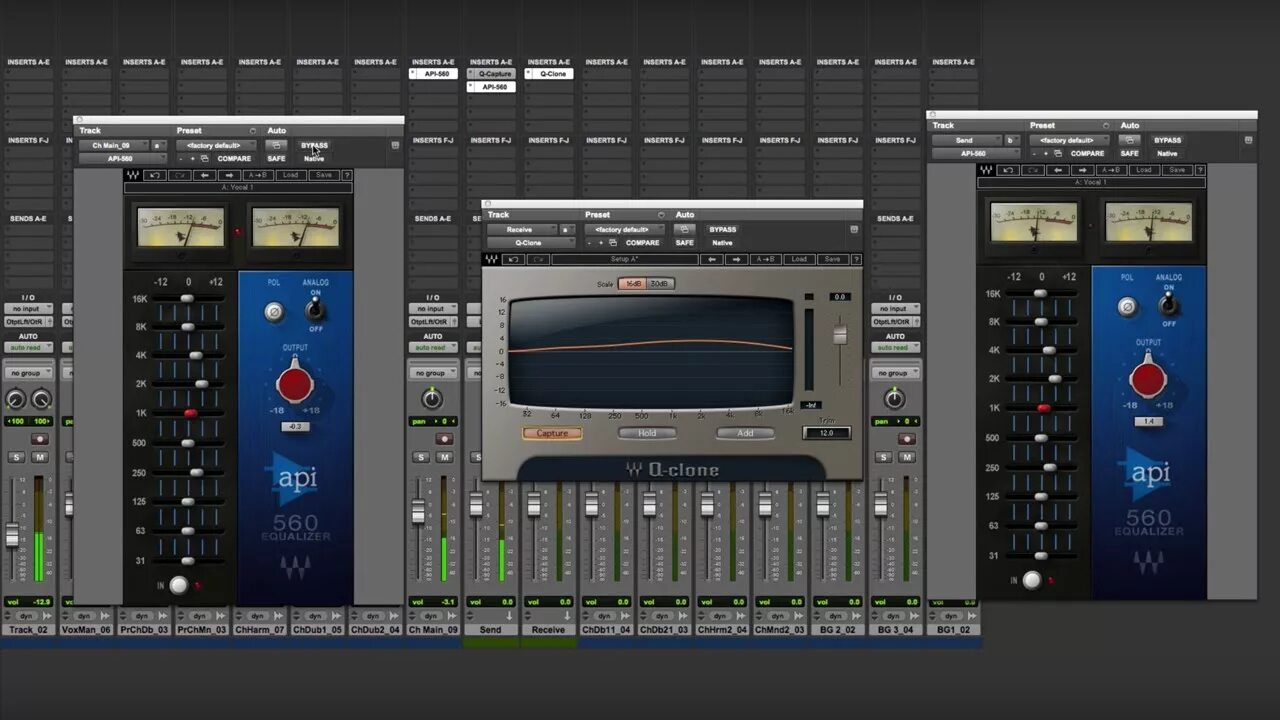The width and height of the screenshot is (1280, 720).
Task: Click the red OUTPUT knob on right API-560
Action: pos(1148,379)
